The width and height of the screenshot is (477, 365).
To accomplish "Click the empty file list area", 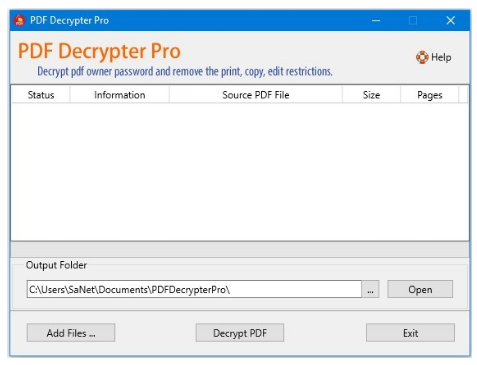I will click(240, 171).
